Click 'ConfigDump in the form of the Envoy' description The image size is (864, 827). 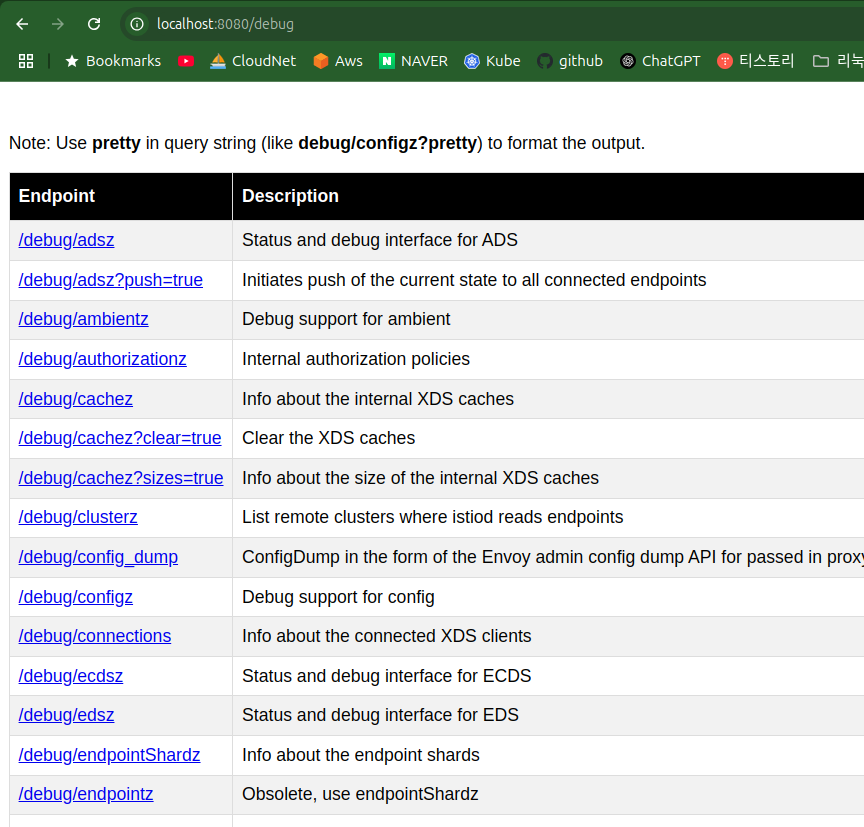pos(553,557)
